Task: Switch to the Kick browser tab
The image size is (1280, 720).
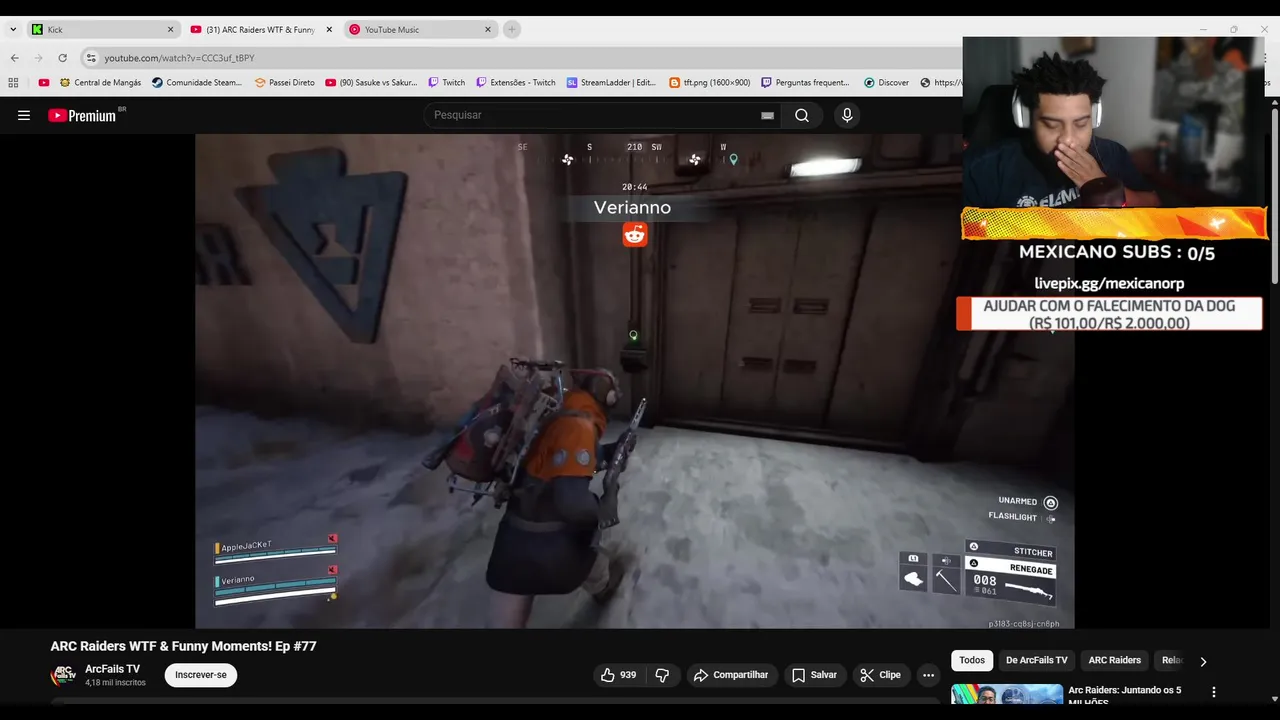Action: pyautogui.click(x=100, y=30)
